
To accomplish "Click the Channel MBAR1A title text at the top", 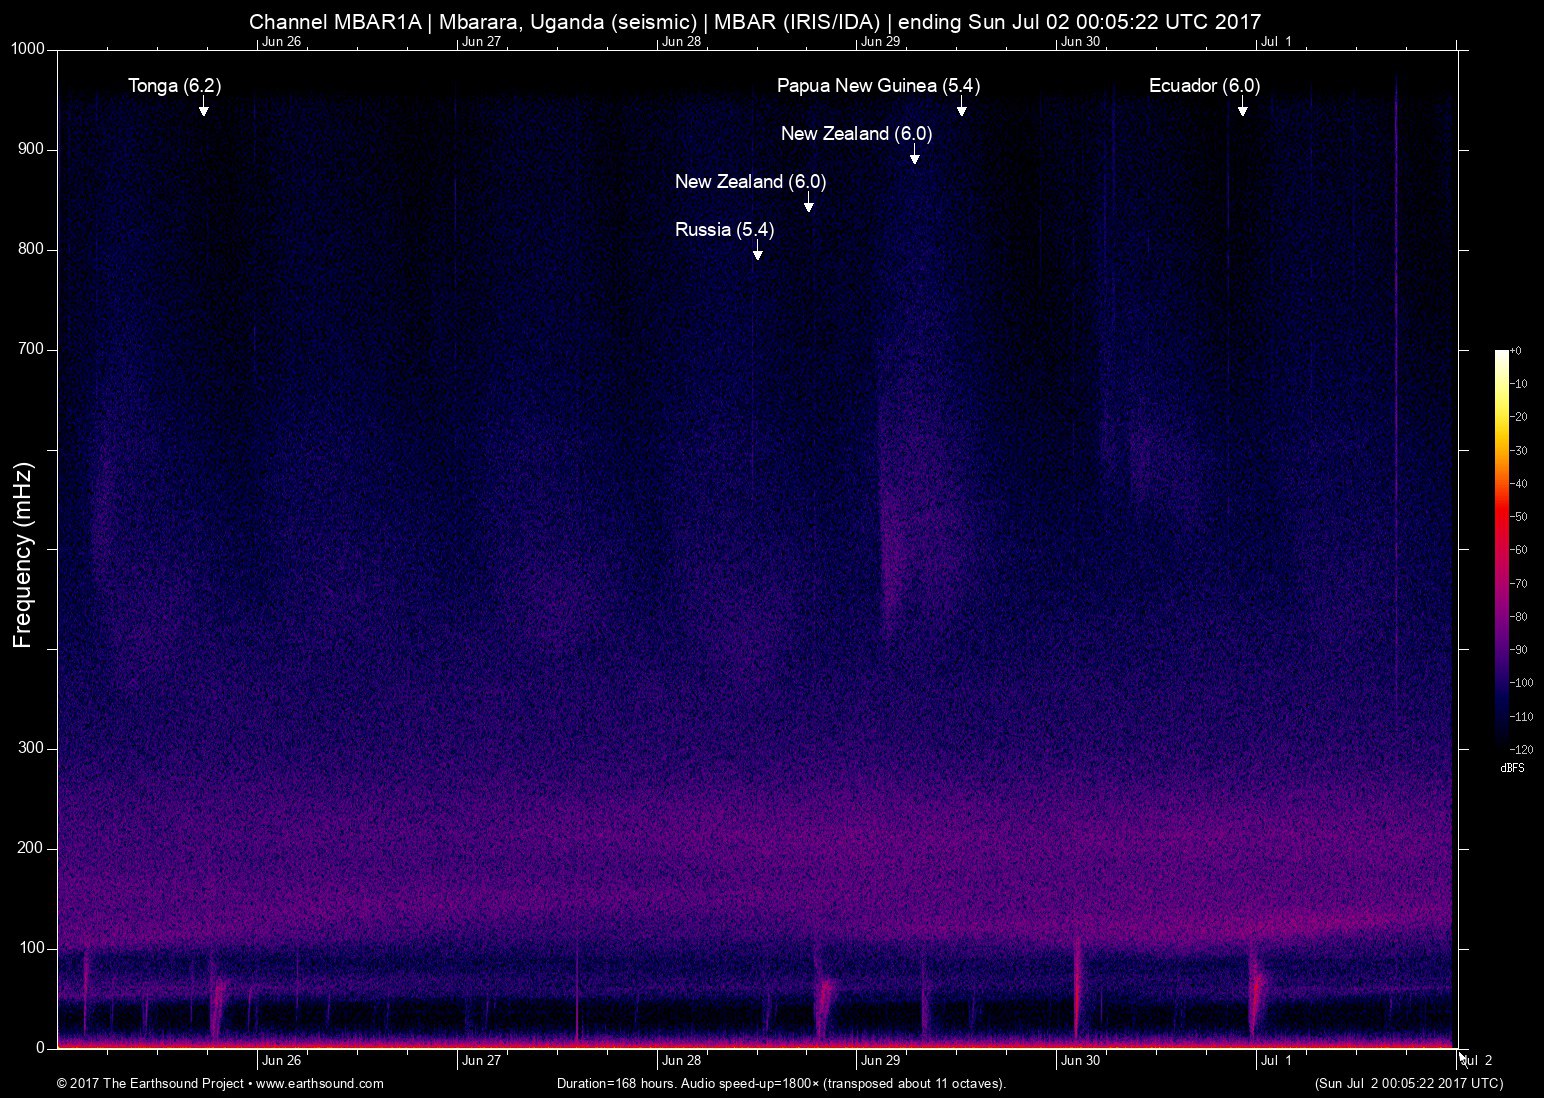I will (x=755, y=21).
